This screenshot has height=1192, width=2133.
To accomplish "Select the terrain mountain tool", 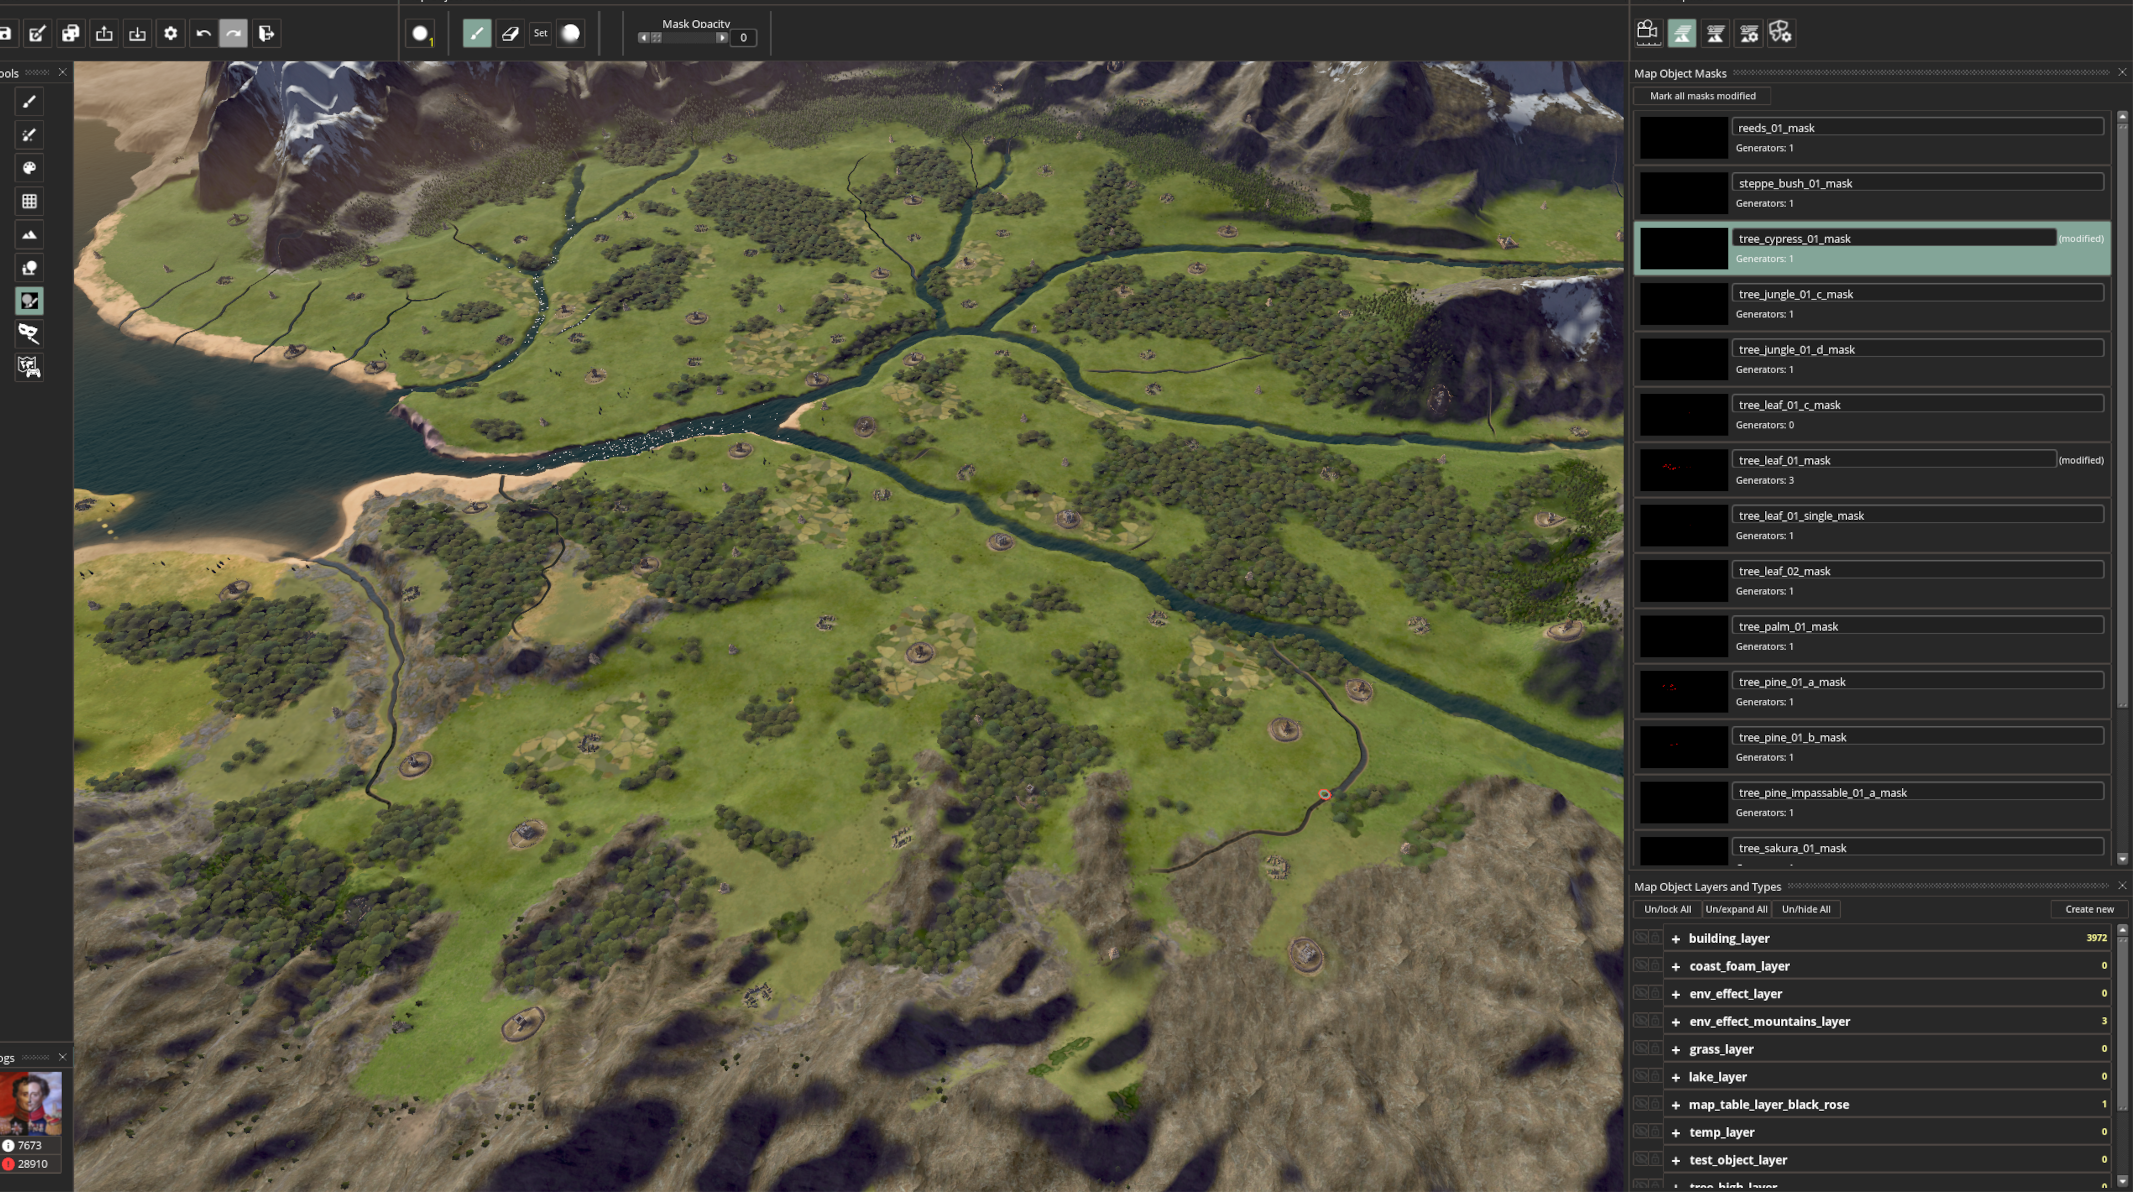I will (29, 235).
